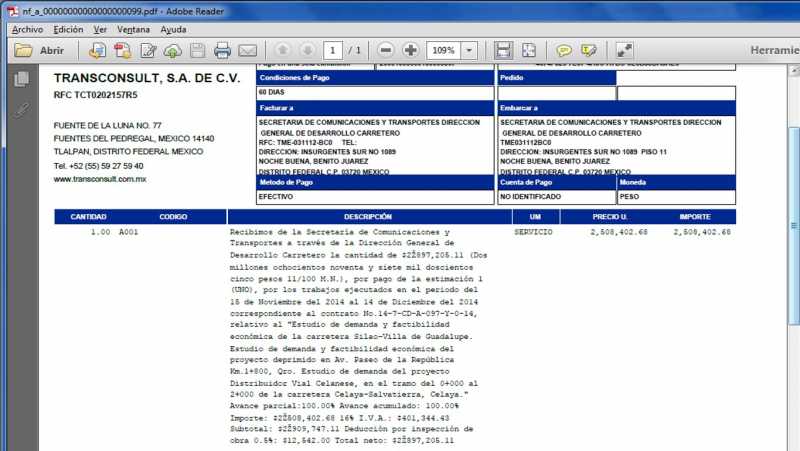Click the PRECIO U. column header

point(610,217)
